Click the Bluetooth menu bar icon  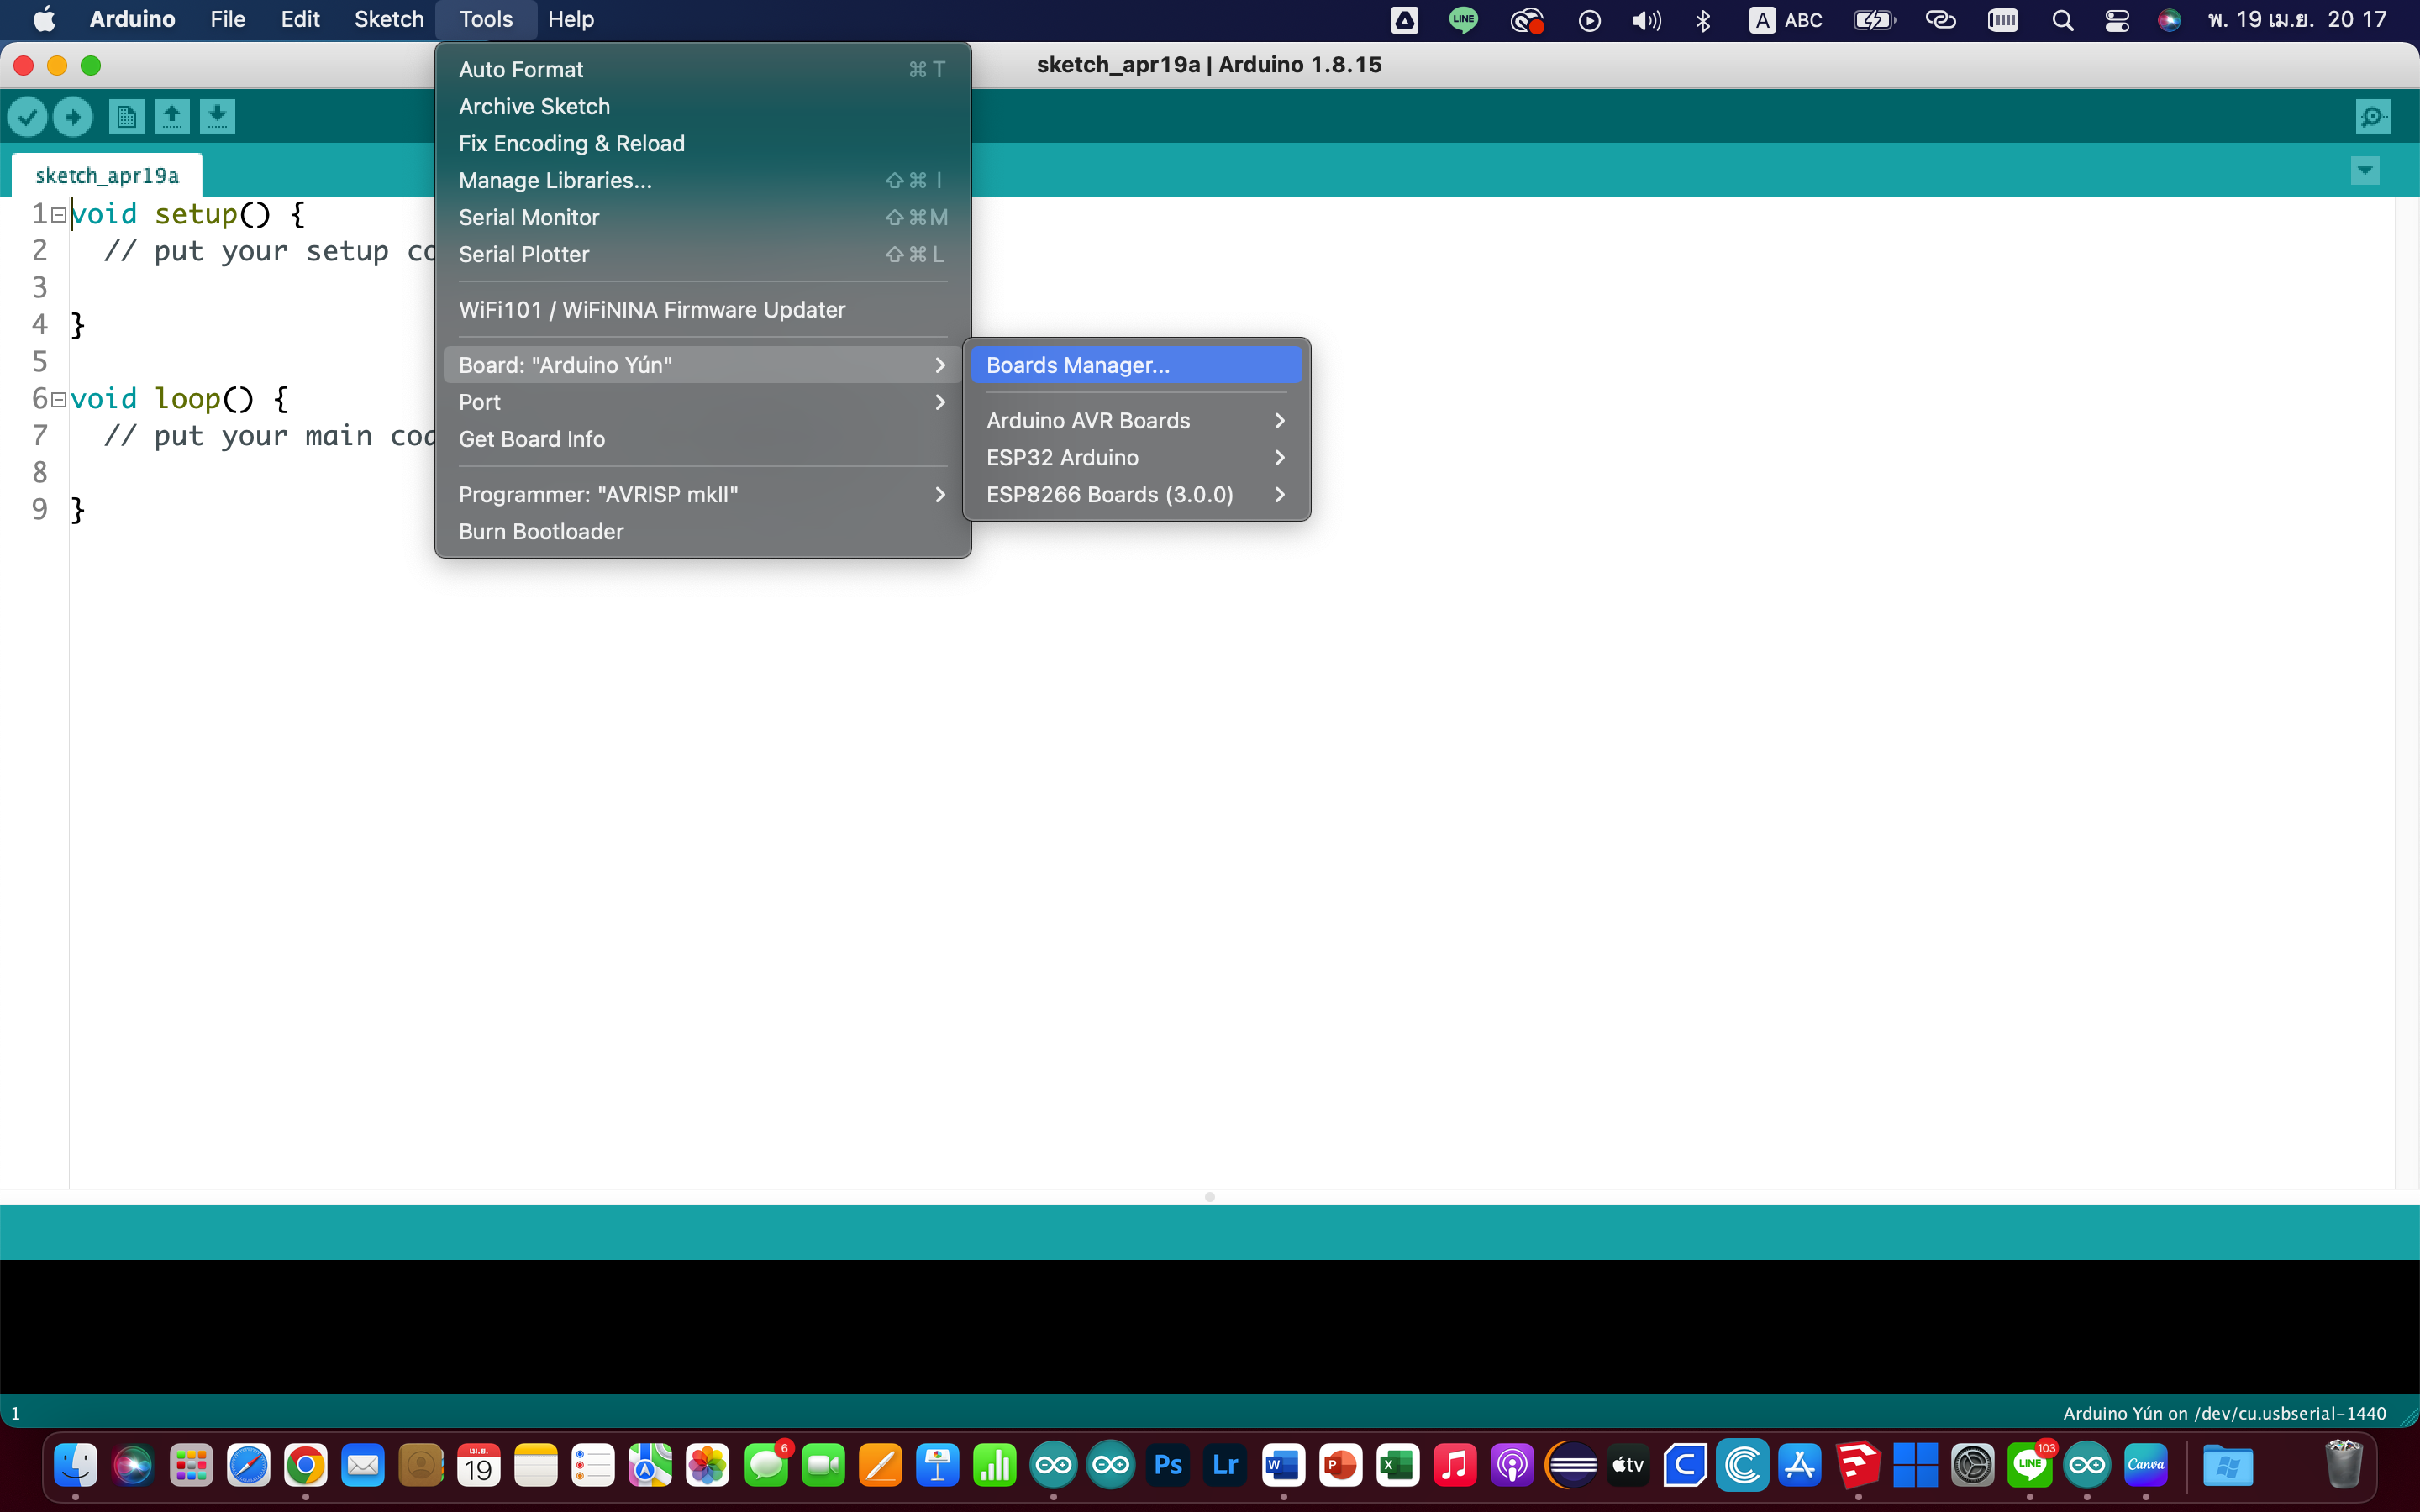[x=1704, y=20]
